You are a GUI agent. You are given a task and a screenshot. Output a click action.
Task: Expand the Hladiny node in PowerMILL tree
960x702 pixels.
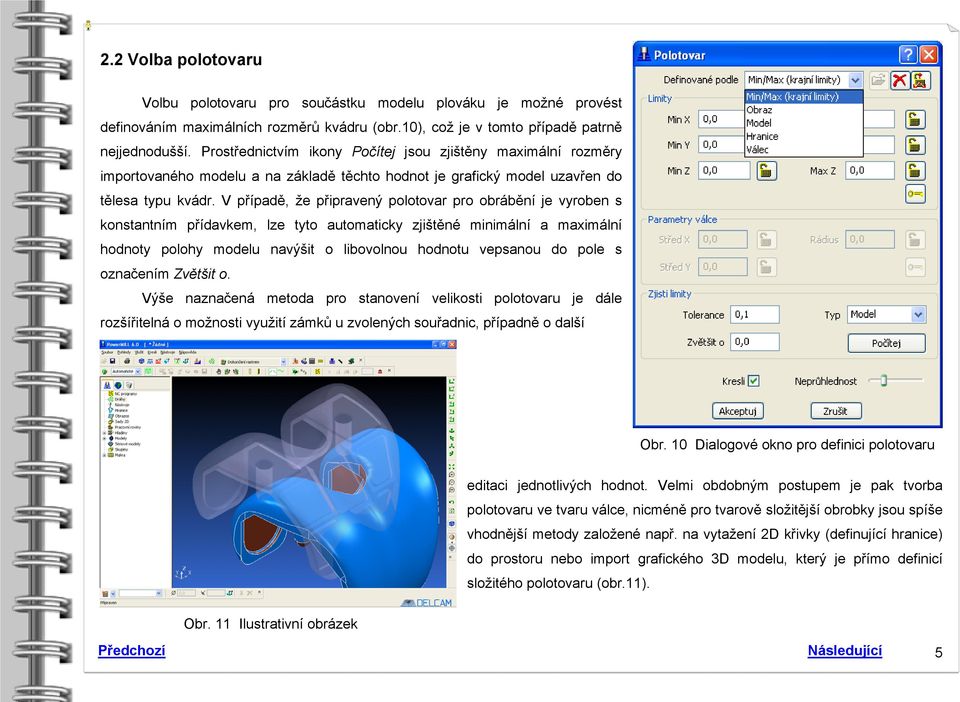point(105,433)
